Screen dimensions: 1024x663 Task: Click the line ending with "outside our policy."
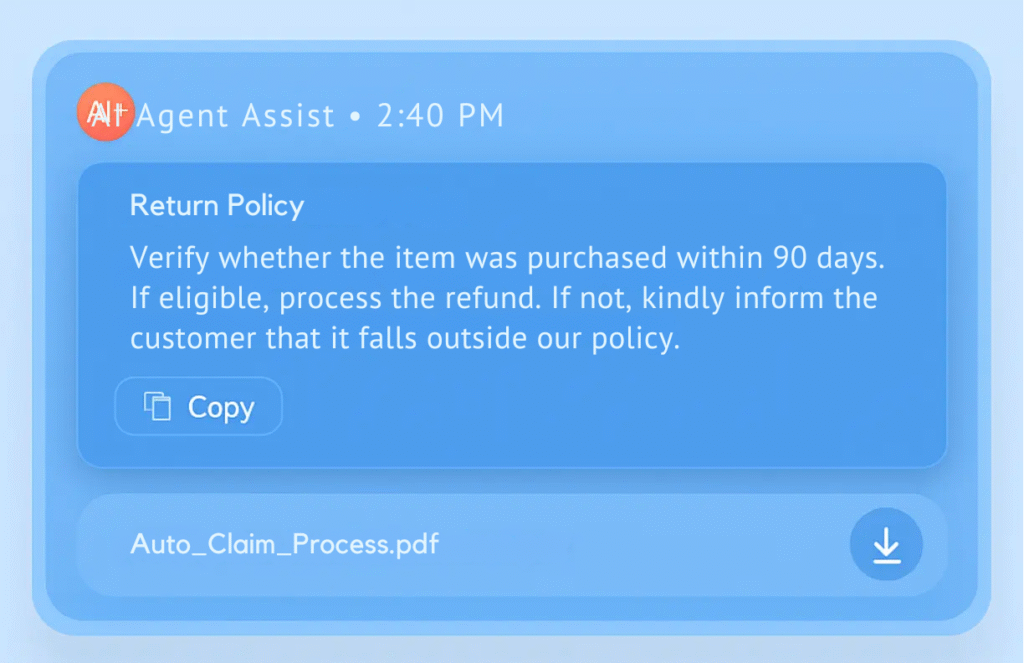point(405,338)
